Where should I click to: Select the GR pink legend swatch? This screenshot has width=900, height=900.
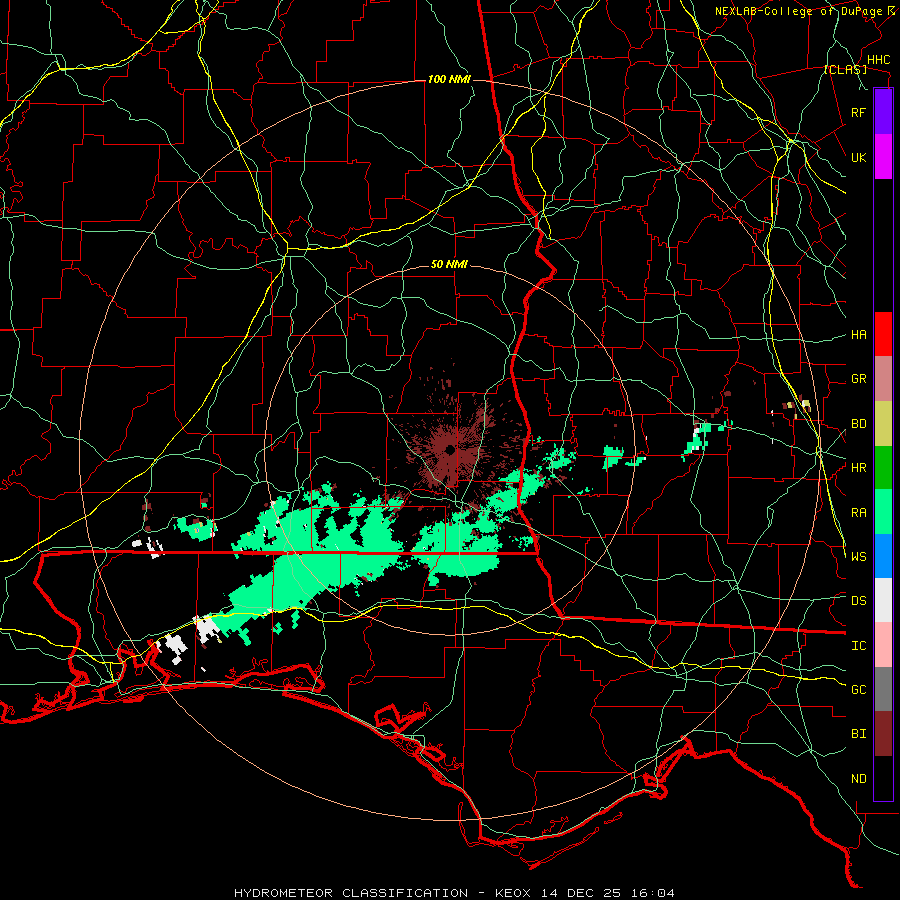pos(883,379)
